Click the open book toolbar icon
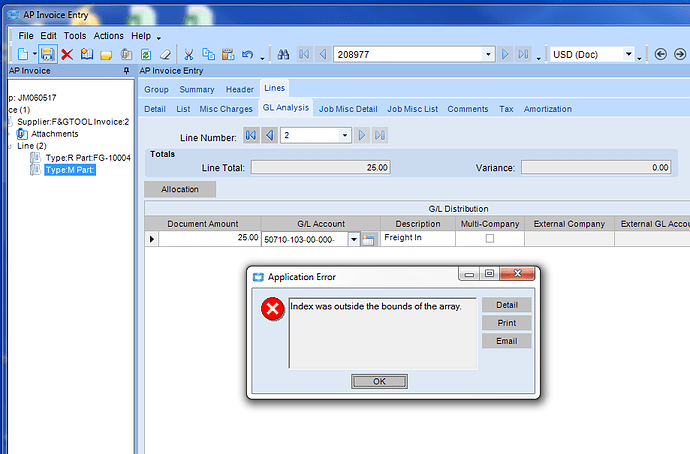This screenshot has height=454, width=690. coord(87,55)
